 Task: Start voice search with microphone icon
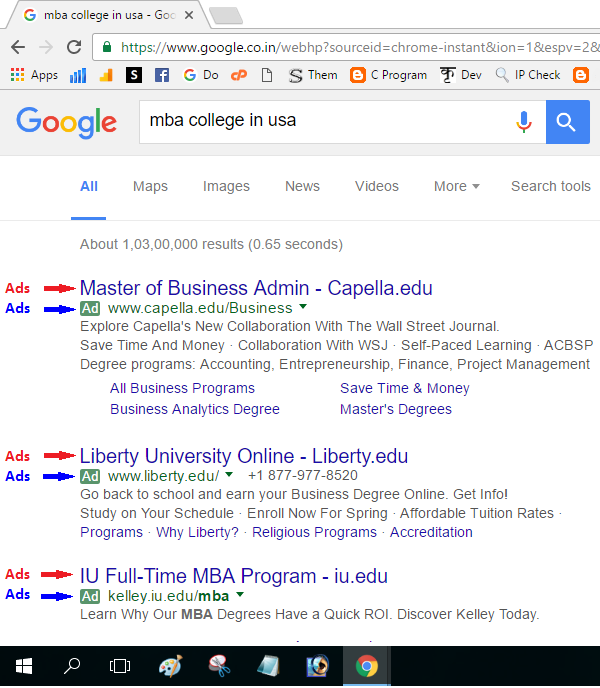tap(524, 122)
